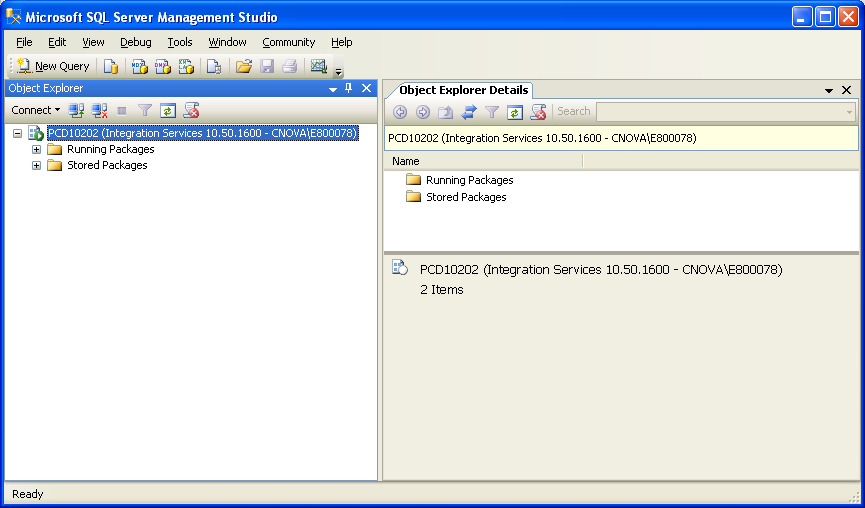Toggle Synchronize in Object Explorer Details toolbar
865x508 pixels.
click(x=468, y=112)
